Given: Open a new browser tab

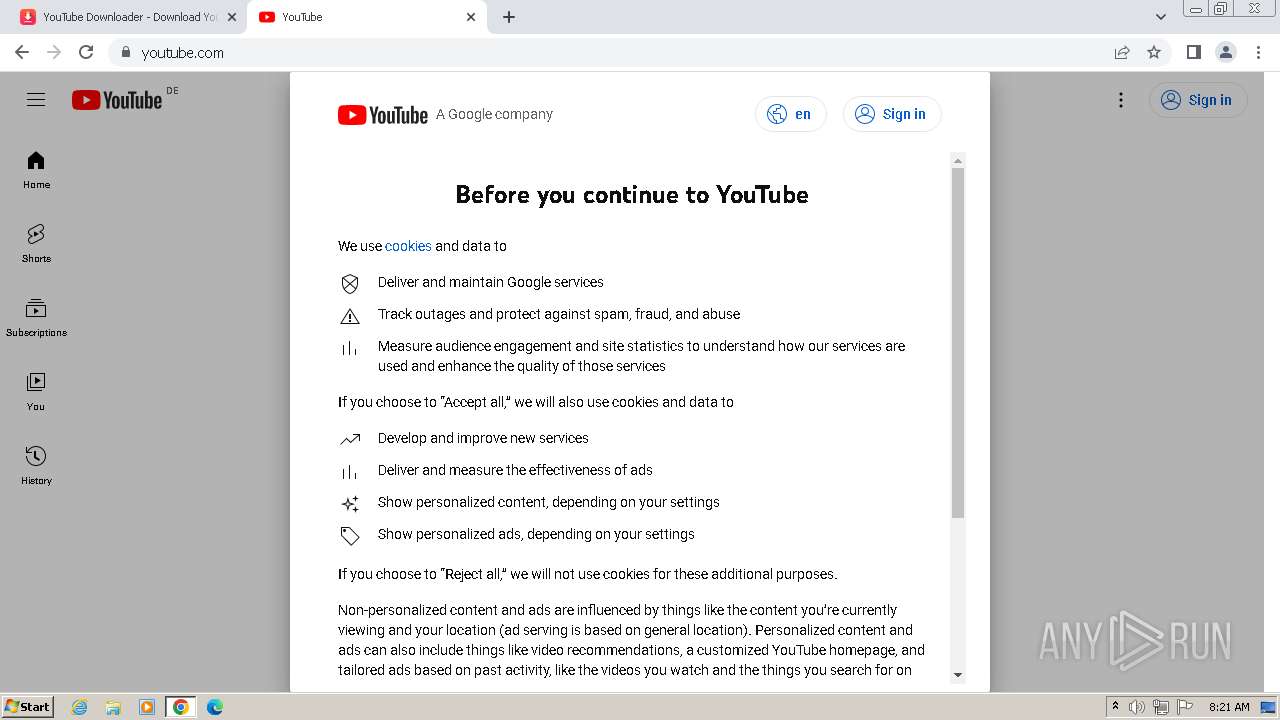Looking at the screenshot, I should click(x=509, y=17).
